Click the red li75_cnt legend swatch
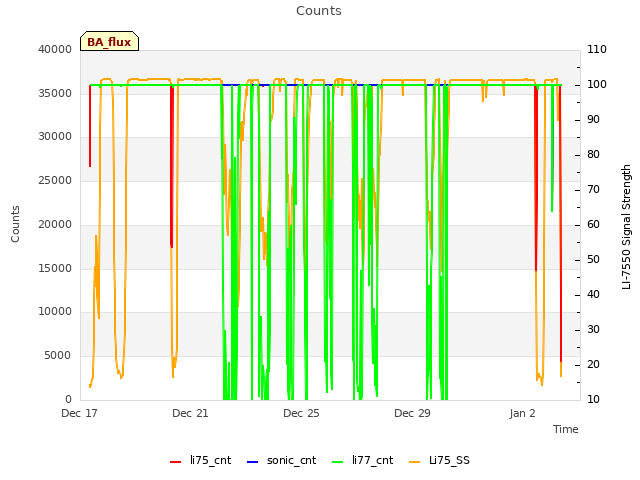Image resolution: width=640 pixels, height=480 pixels. click(176, 462)
